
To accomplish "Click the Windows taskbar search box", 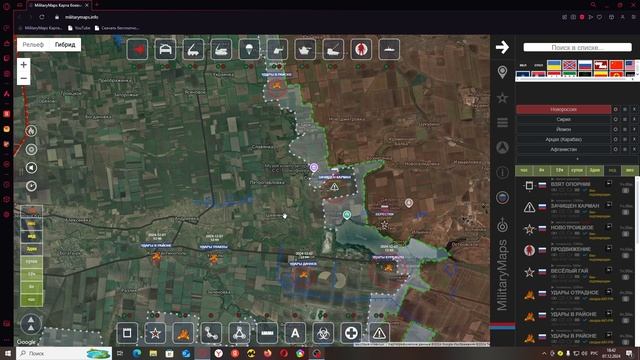I will [64, 353].
